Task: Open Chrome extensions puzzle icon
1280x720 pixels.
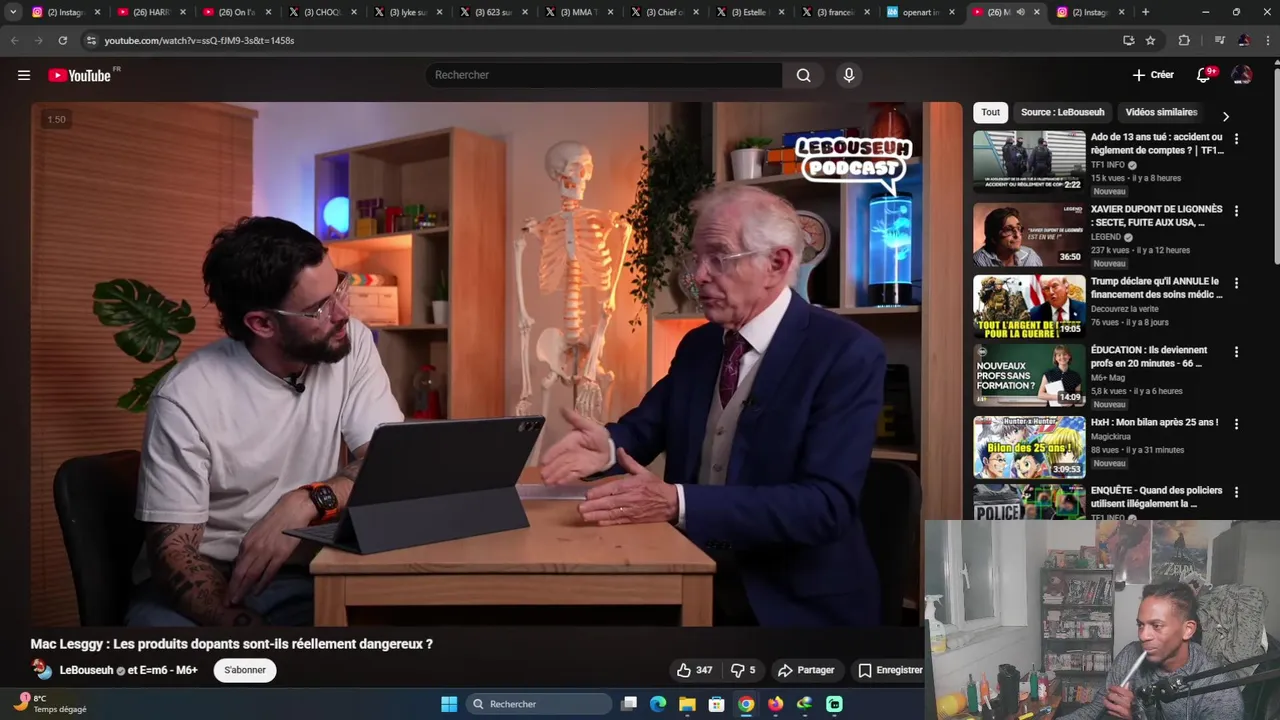Action: [x=1184, y=40]
